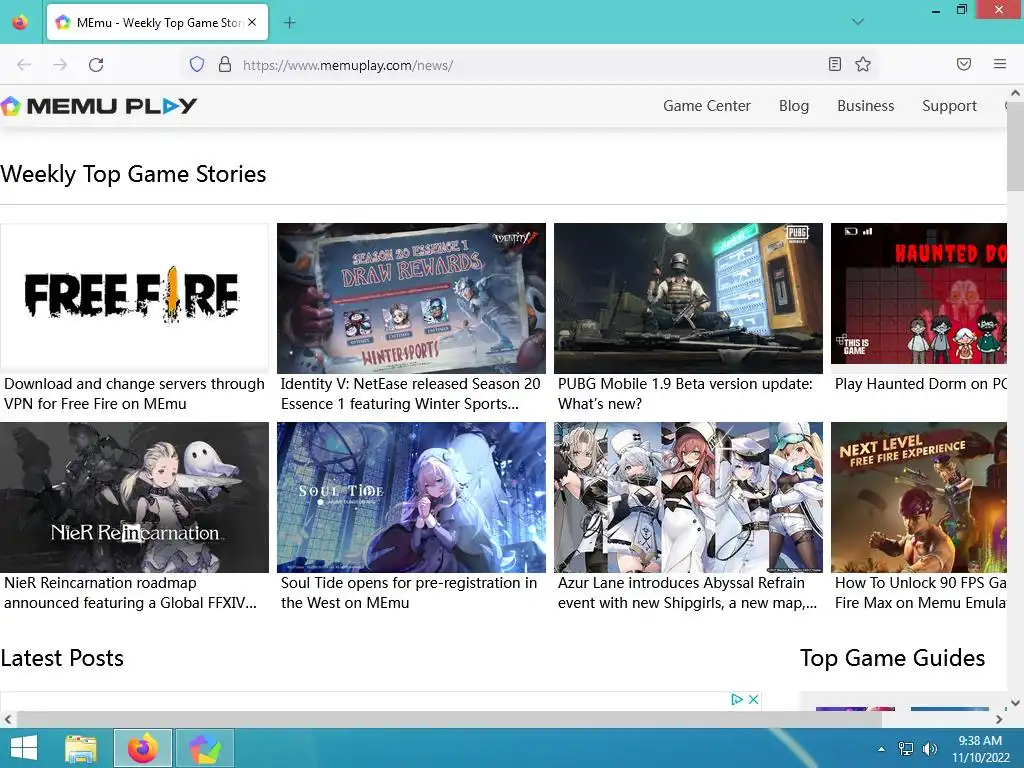Bookmark this page with the star icon
The height and width of the screenshot is (768, 1024).
(x=863, y=64)
